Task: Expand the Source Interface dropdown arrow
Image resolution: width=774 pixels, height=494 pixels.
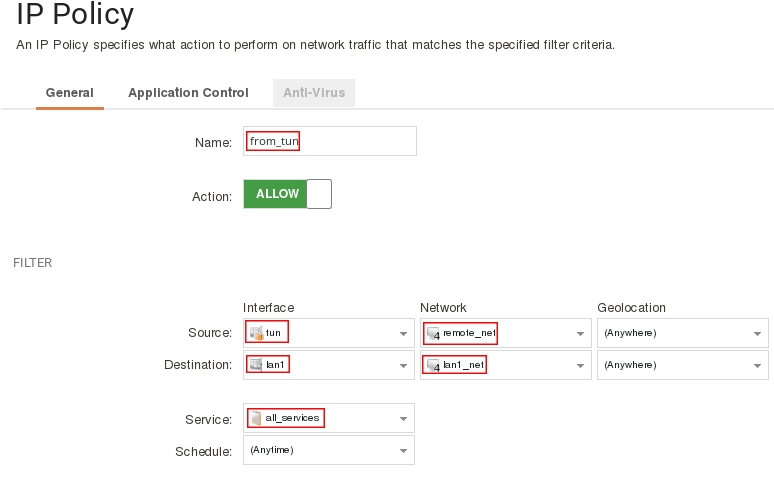Action: tap(403, 334)
